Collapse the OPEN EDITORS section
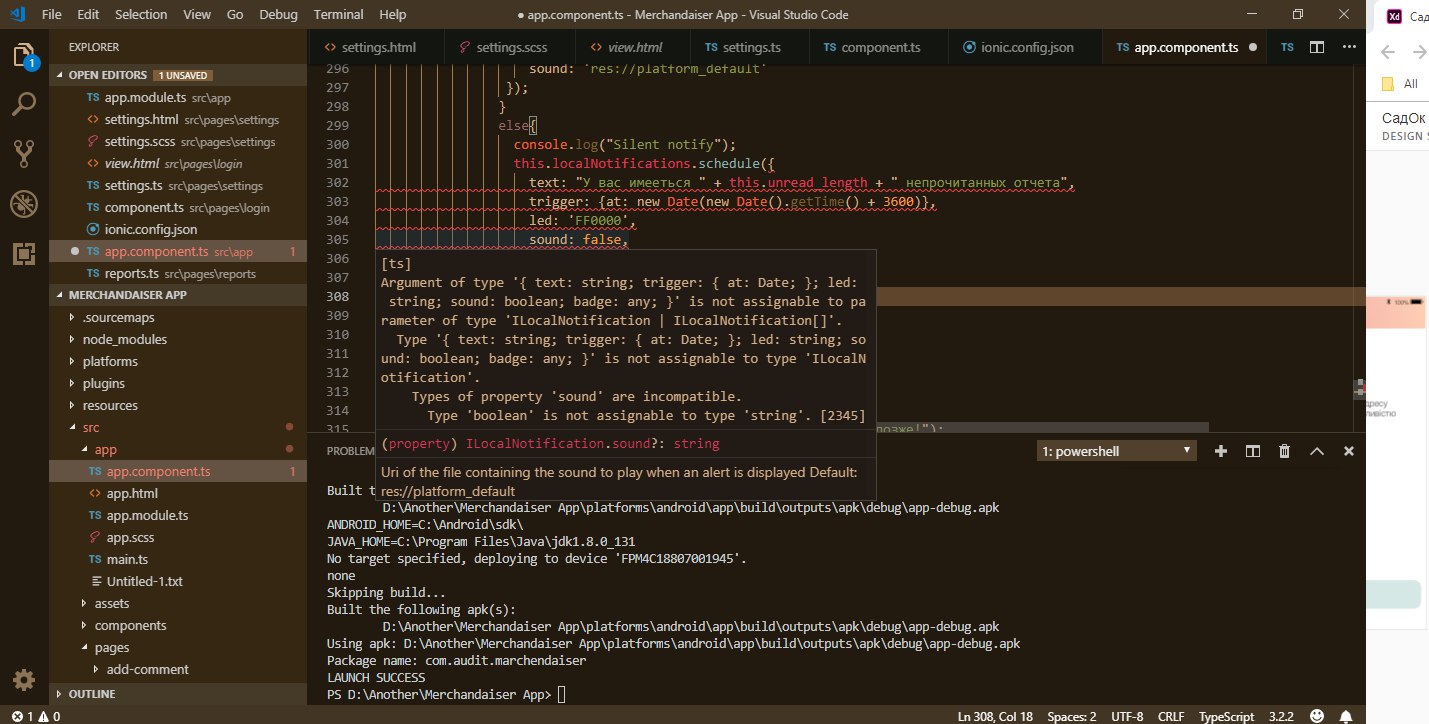The height and width of the screenshot is (724, 1429). (x=178, y=75)
